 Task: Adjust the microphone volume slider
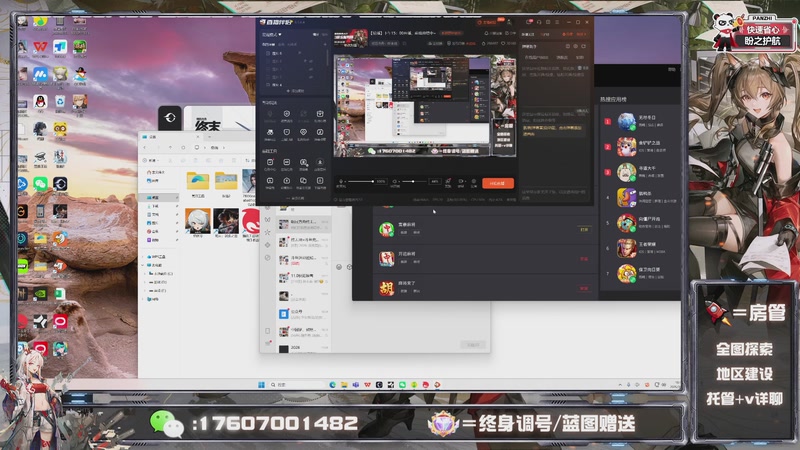(x=361, y=181)
